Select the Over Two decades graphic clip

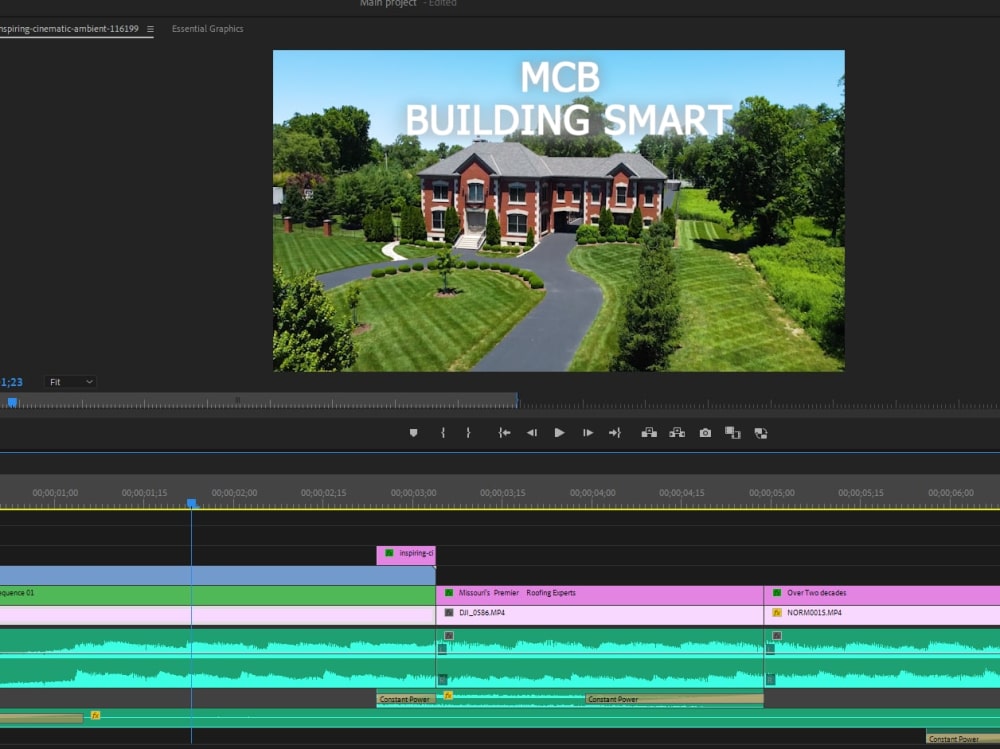[x=882, y=593]
